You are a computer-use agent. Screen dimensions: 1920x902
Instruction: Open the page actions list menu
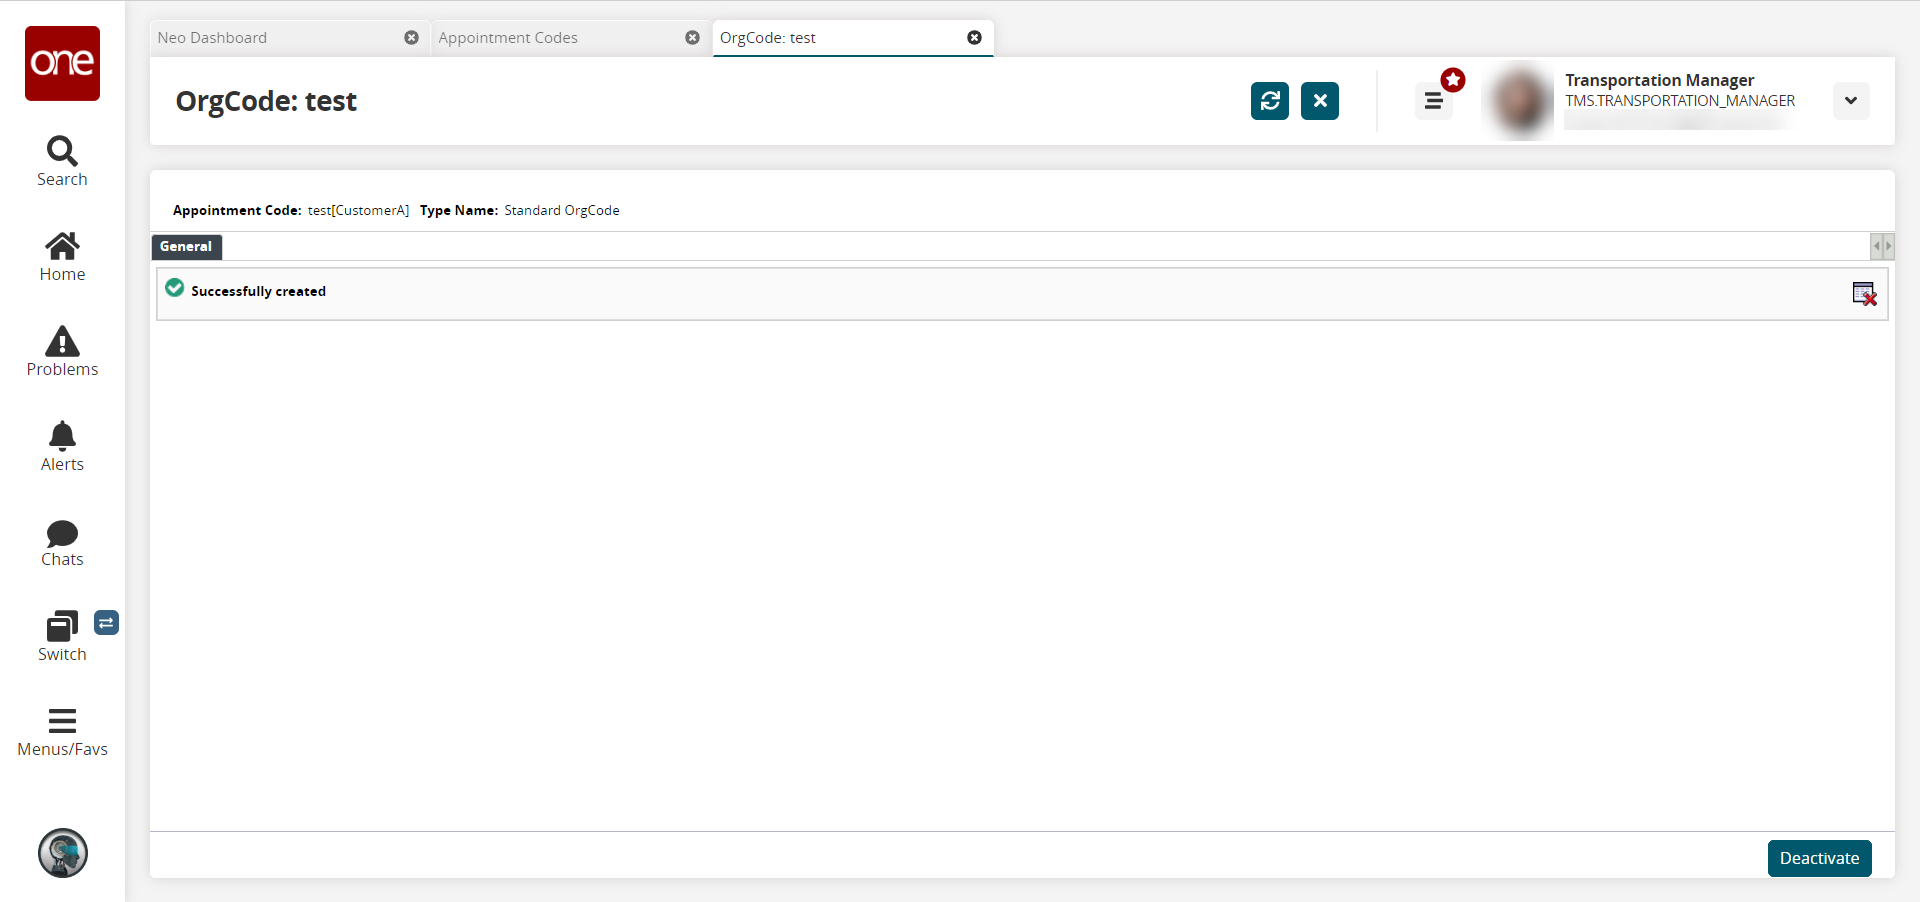(1433, 101)
